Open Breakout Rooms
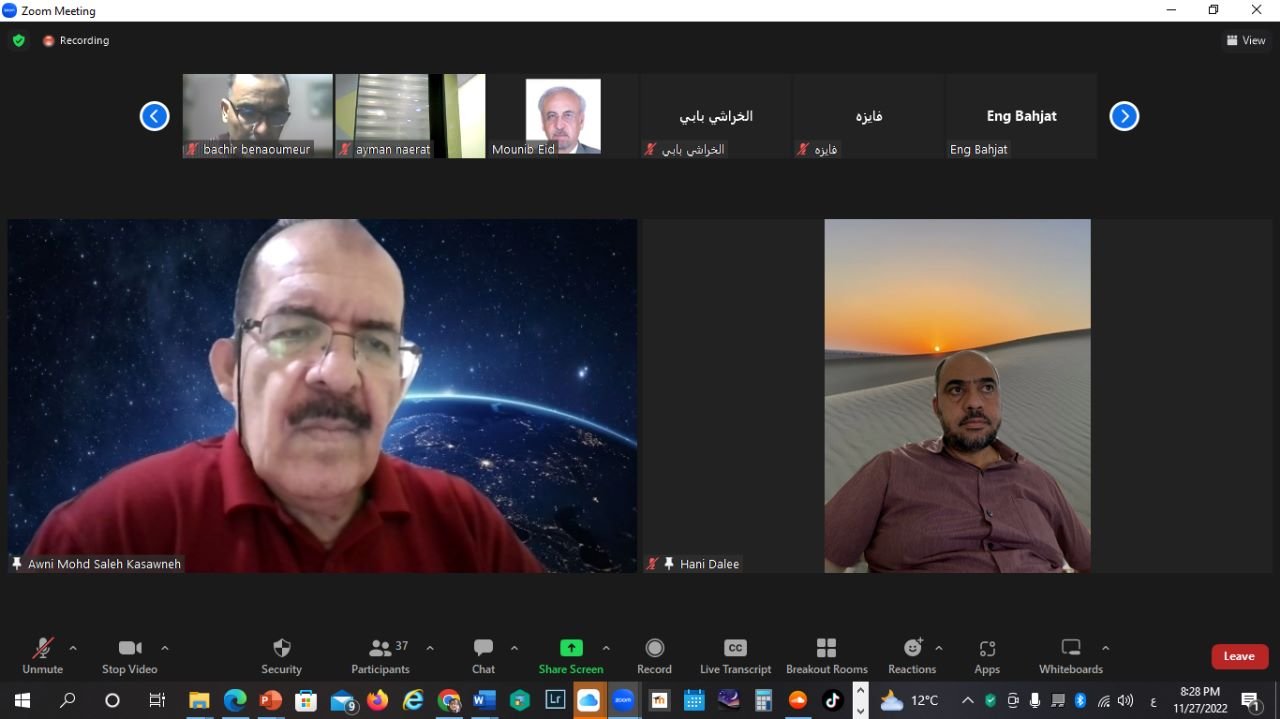Image resolution: width=1280 pixels, height=719 pixels. pyautogui.click(x=826, y=656)
